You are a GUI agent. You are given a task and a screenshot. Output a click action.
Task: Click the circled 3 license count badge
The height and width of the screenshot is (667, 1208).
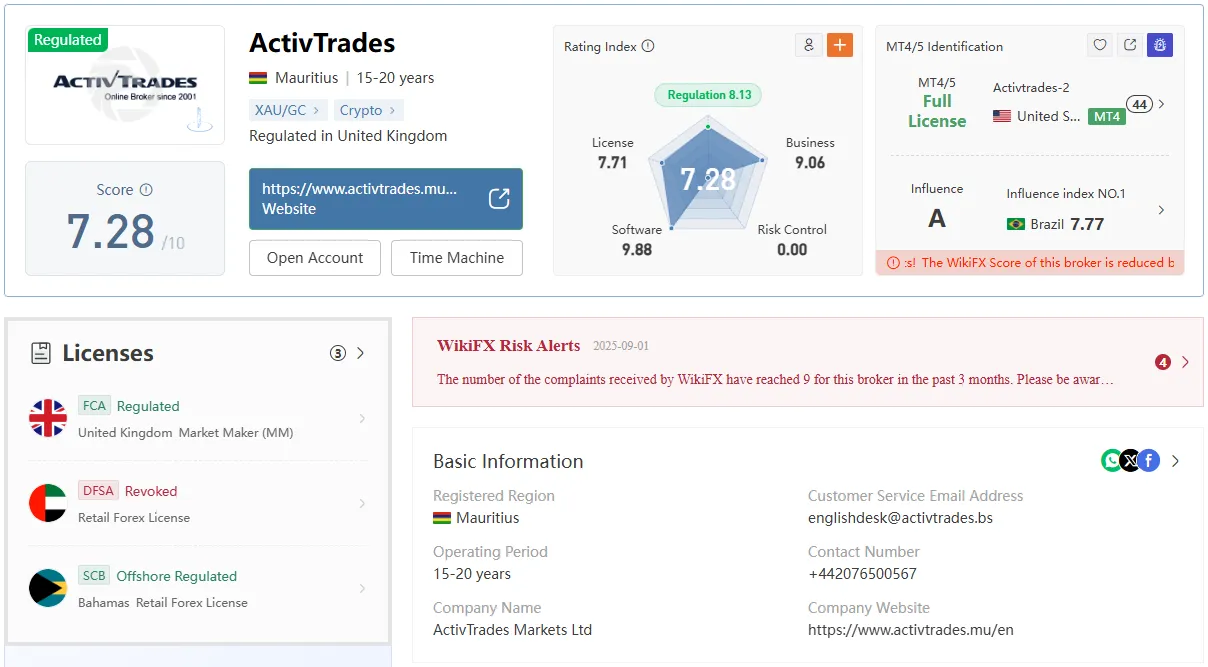click(x=338, y=353)
